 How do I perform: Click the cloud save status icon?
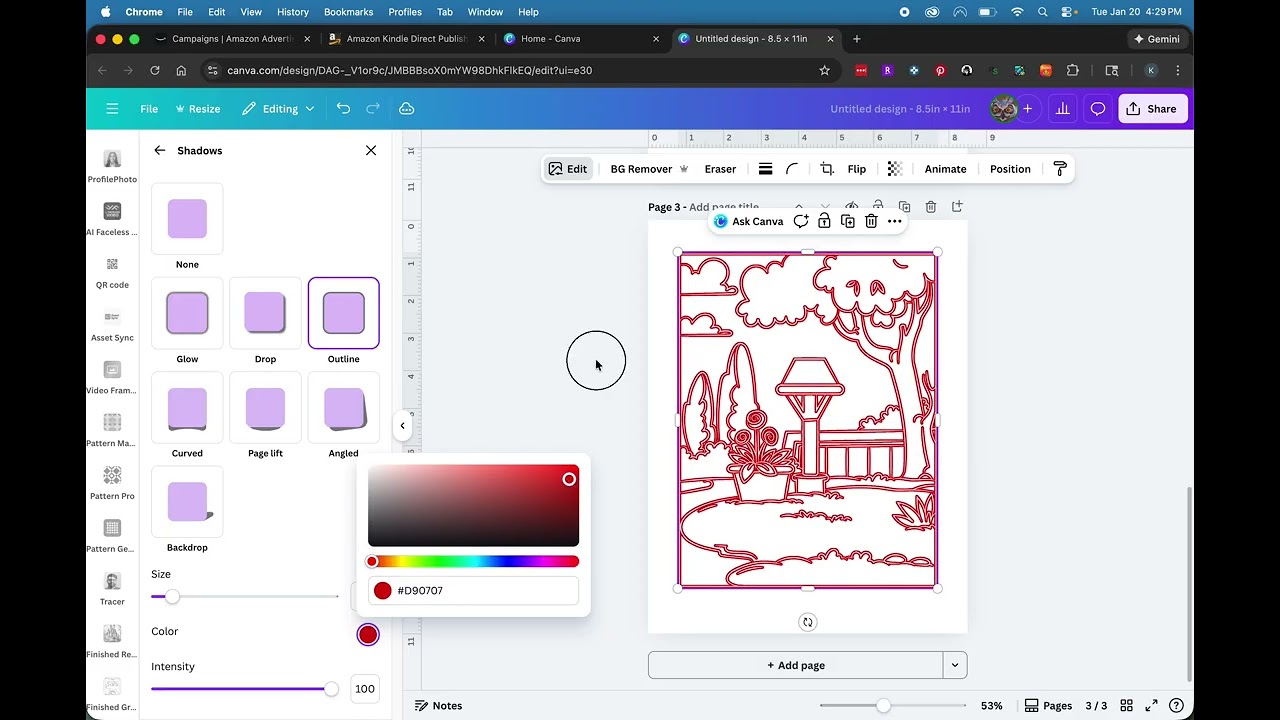tap(407, 109)
